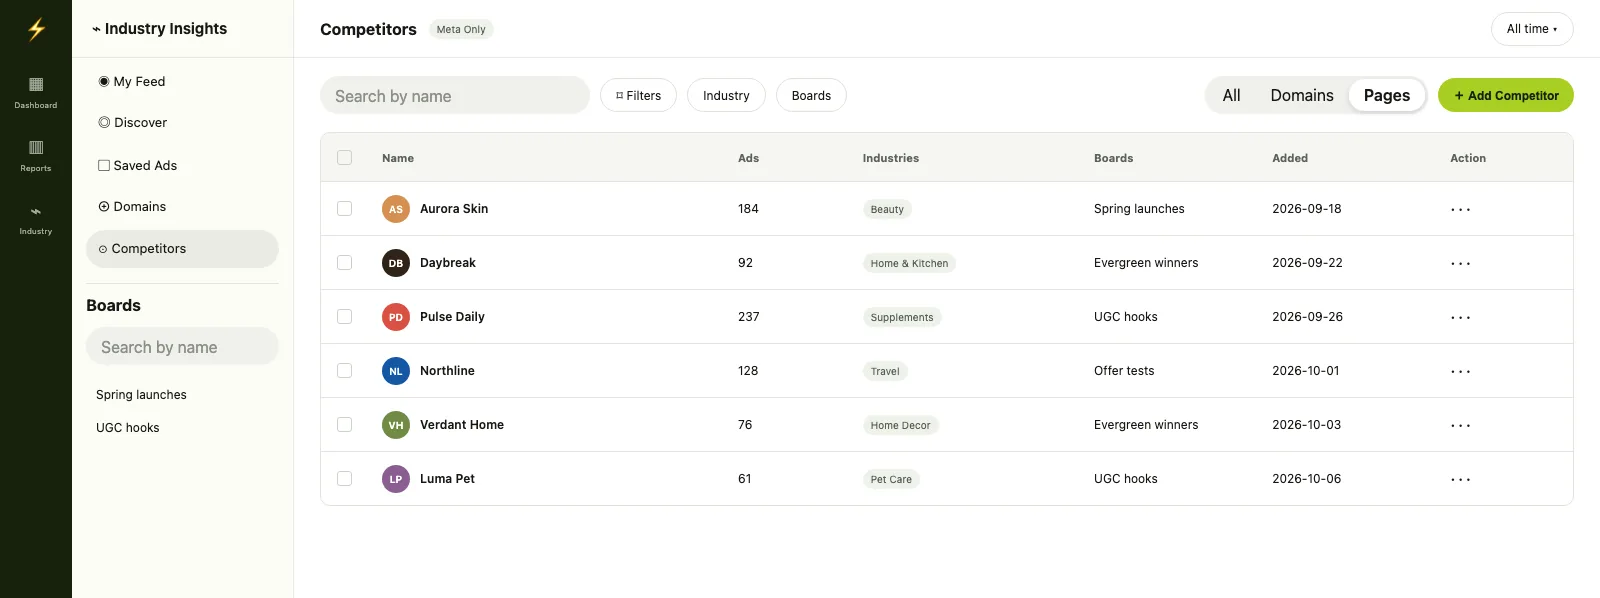
Task: Open the Boards filter dropdown
Action: 811,95
